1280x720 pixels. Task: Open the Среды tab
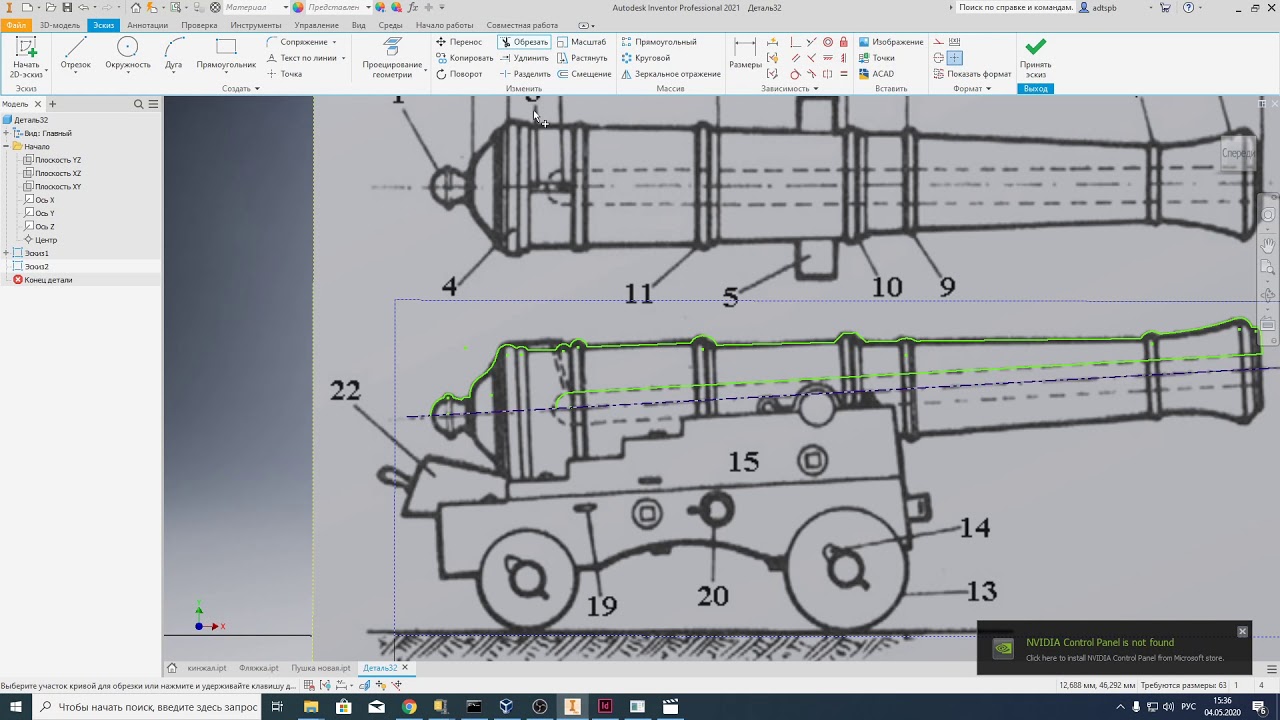pos(391,25)
